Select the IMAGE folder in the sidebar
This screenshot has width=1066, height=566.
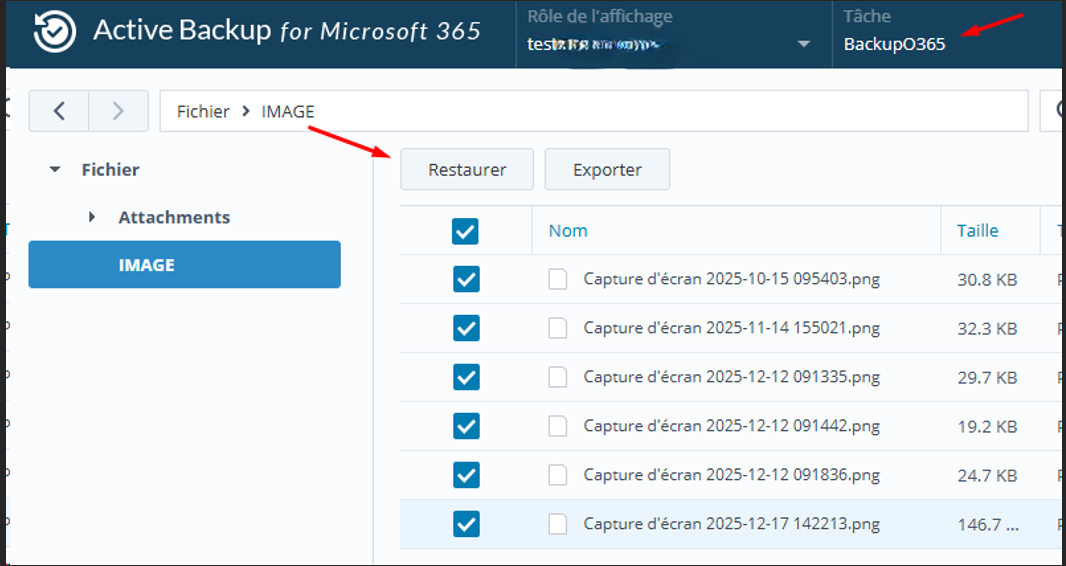click(184, 265)
